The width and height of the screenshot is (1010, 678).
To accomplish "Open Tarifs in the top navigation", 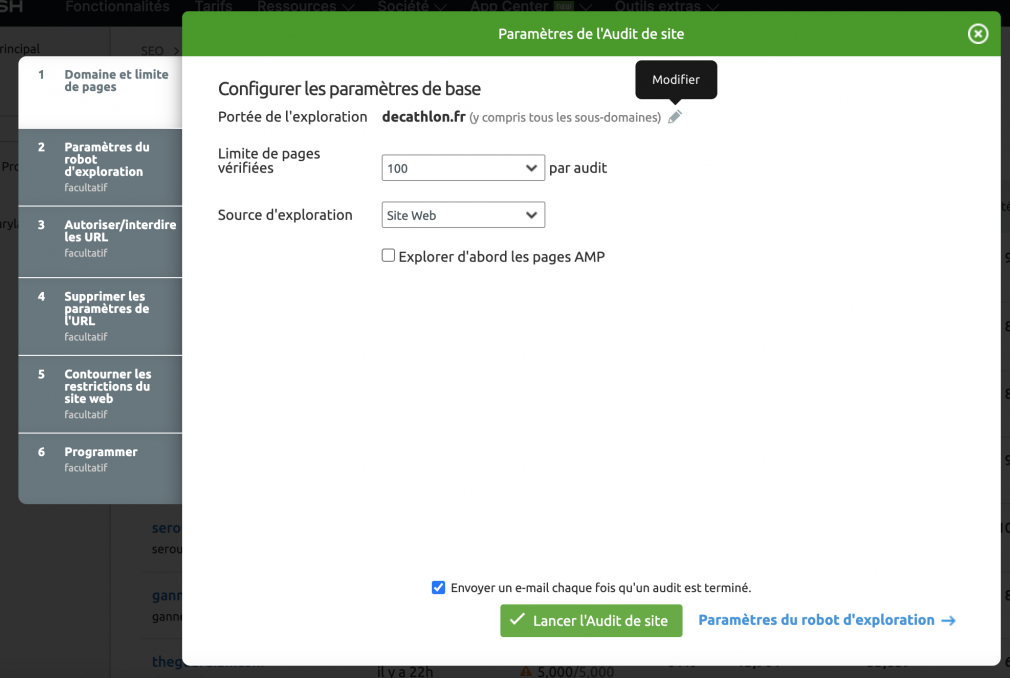I will 213,6.
